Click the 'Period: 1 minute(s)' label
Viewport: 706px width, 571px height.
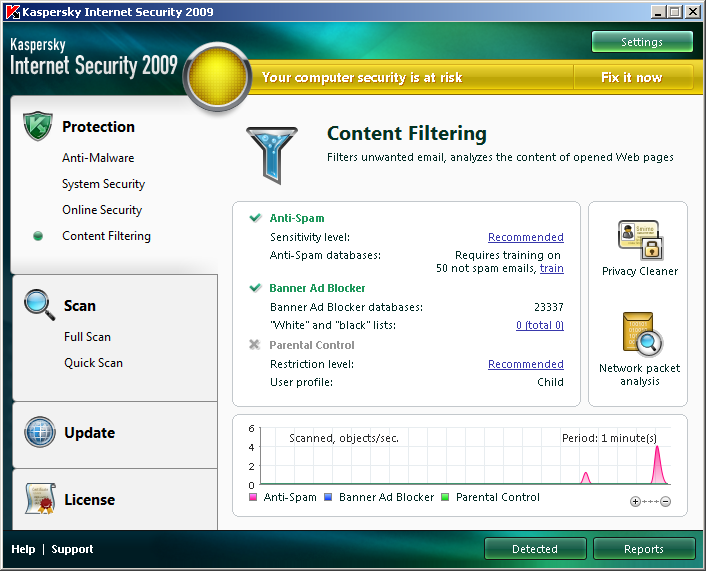pyautogui.click(x=609, y=438)
